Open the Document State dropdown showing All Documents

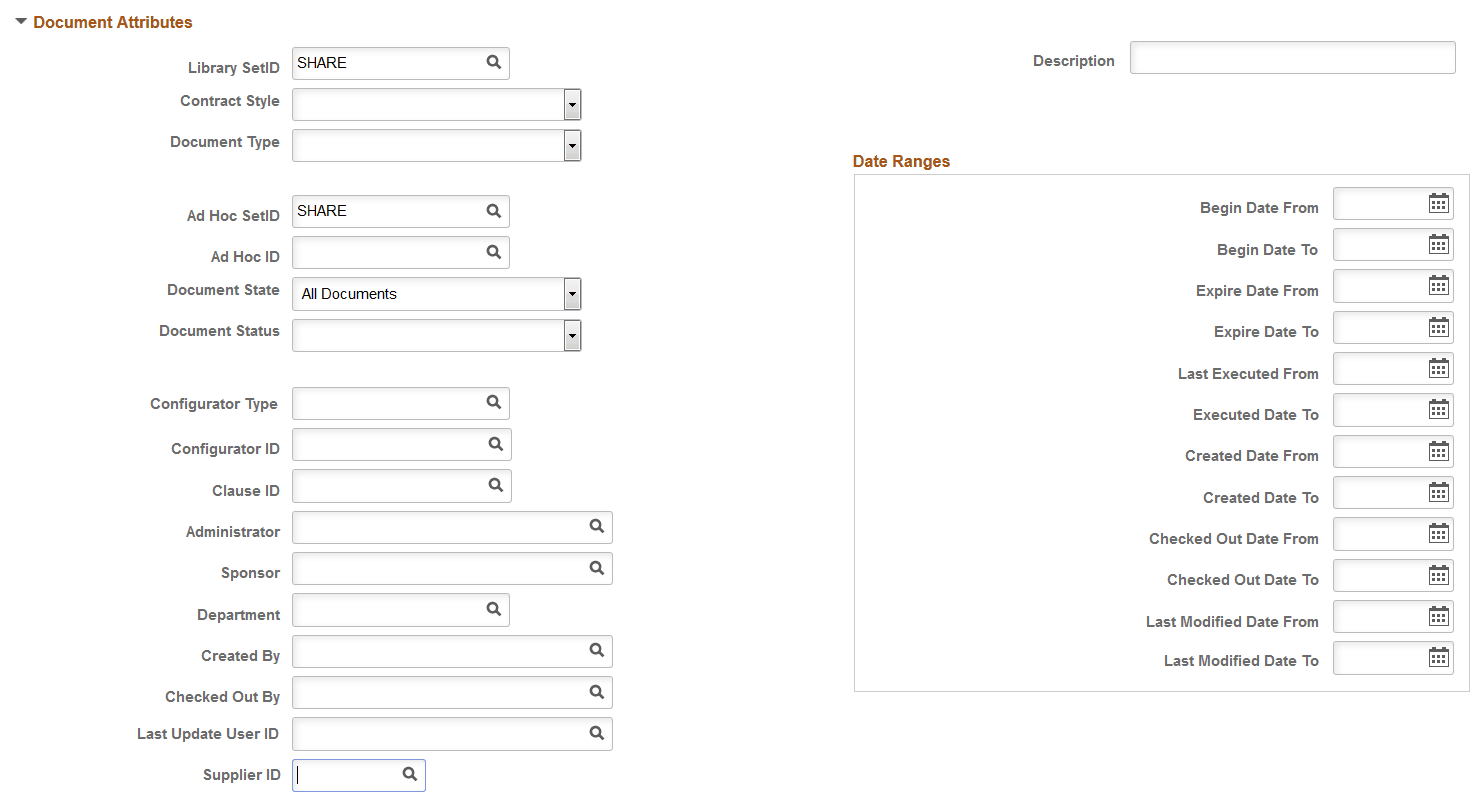572,293
